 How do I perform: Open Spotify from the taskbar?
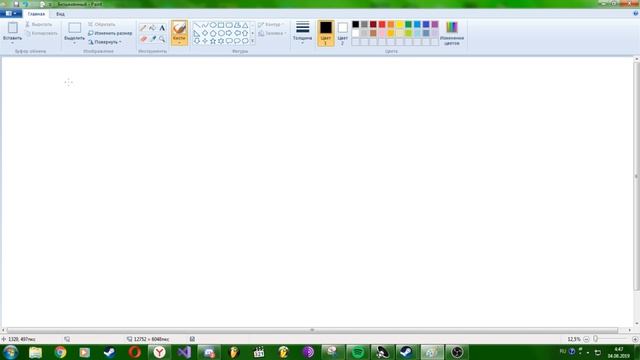click(358, 352)
